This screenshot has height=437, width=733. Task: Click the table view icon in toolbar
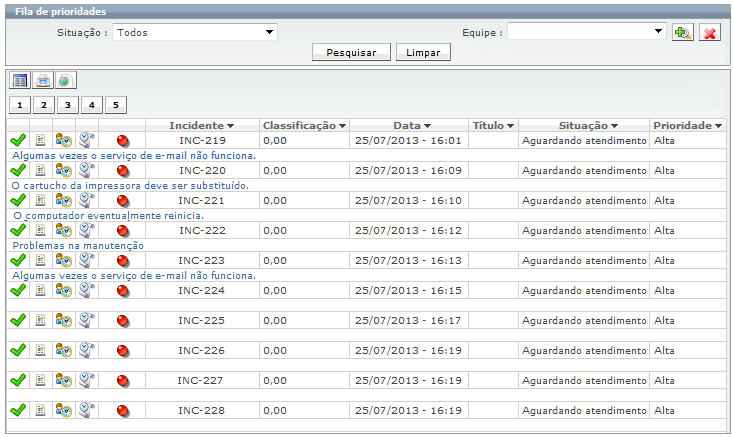pyautogui.click(x=19, y=80)
